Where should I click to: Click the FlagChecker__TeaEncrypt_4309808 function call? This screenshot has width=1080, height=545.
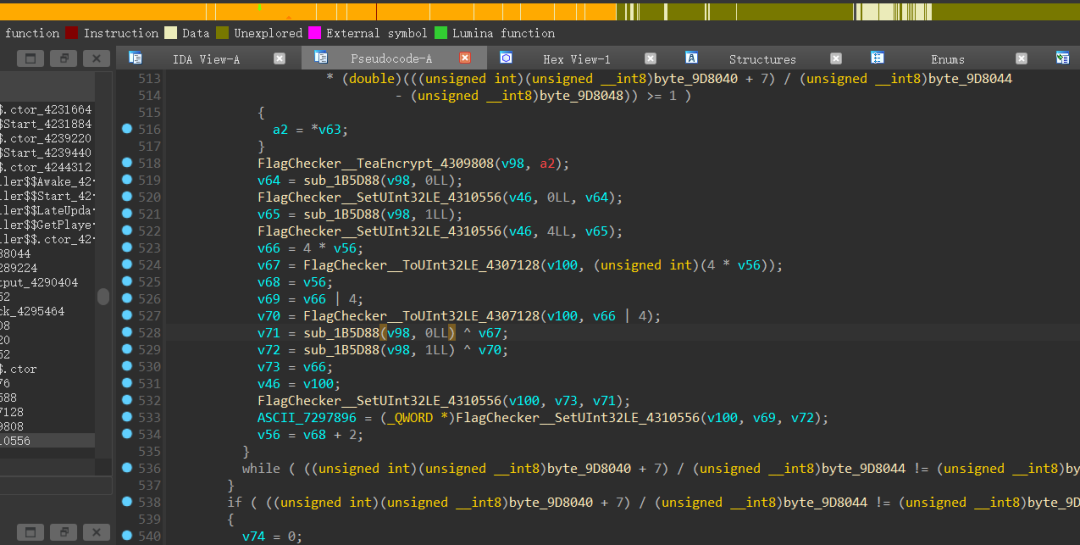pos(376,163)
